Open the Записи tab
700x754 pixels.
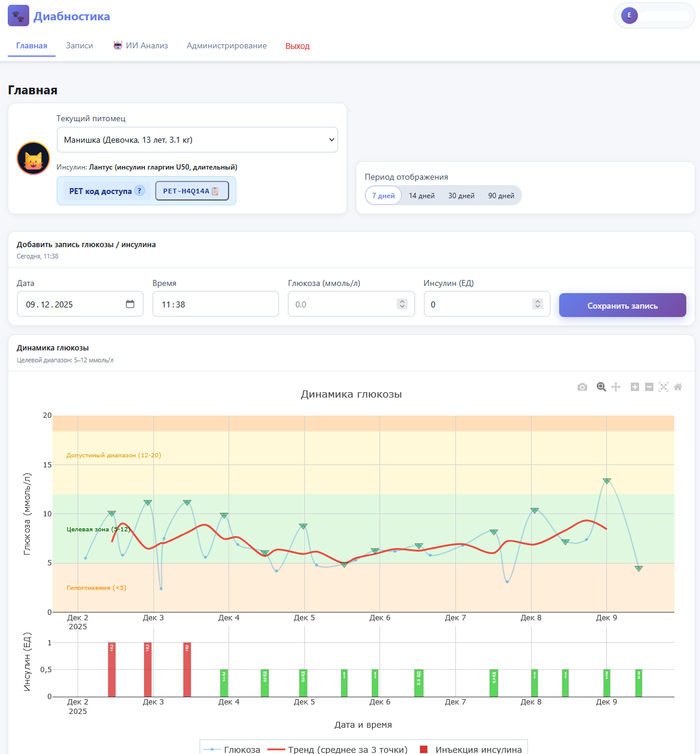[79, 46]
